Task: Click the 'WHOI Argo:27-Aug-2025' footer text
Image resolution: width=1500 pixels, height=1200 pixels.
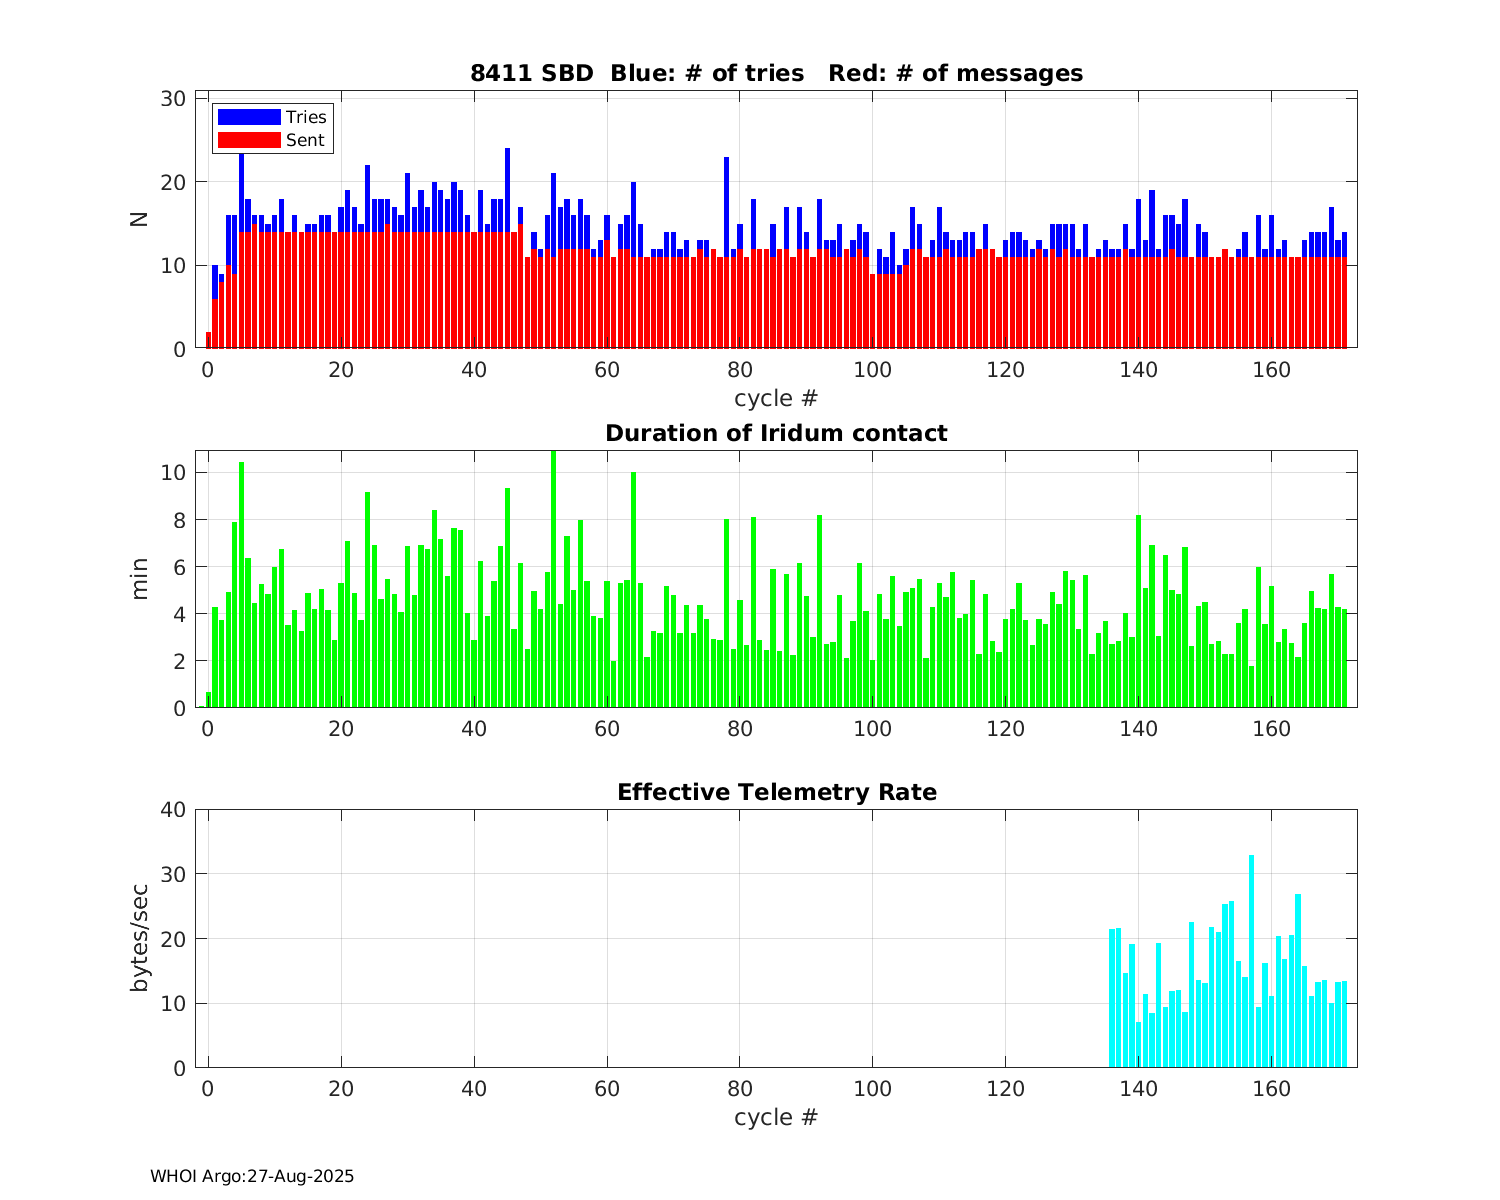Action: point(252,1177)
